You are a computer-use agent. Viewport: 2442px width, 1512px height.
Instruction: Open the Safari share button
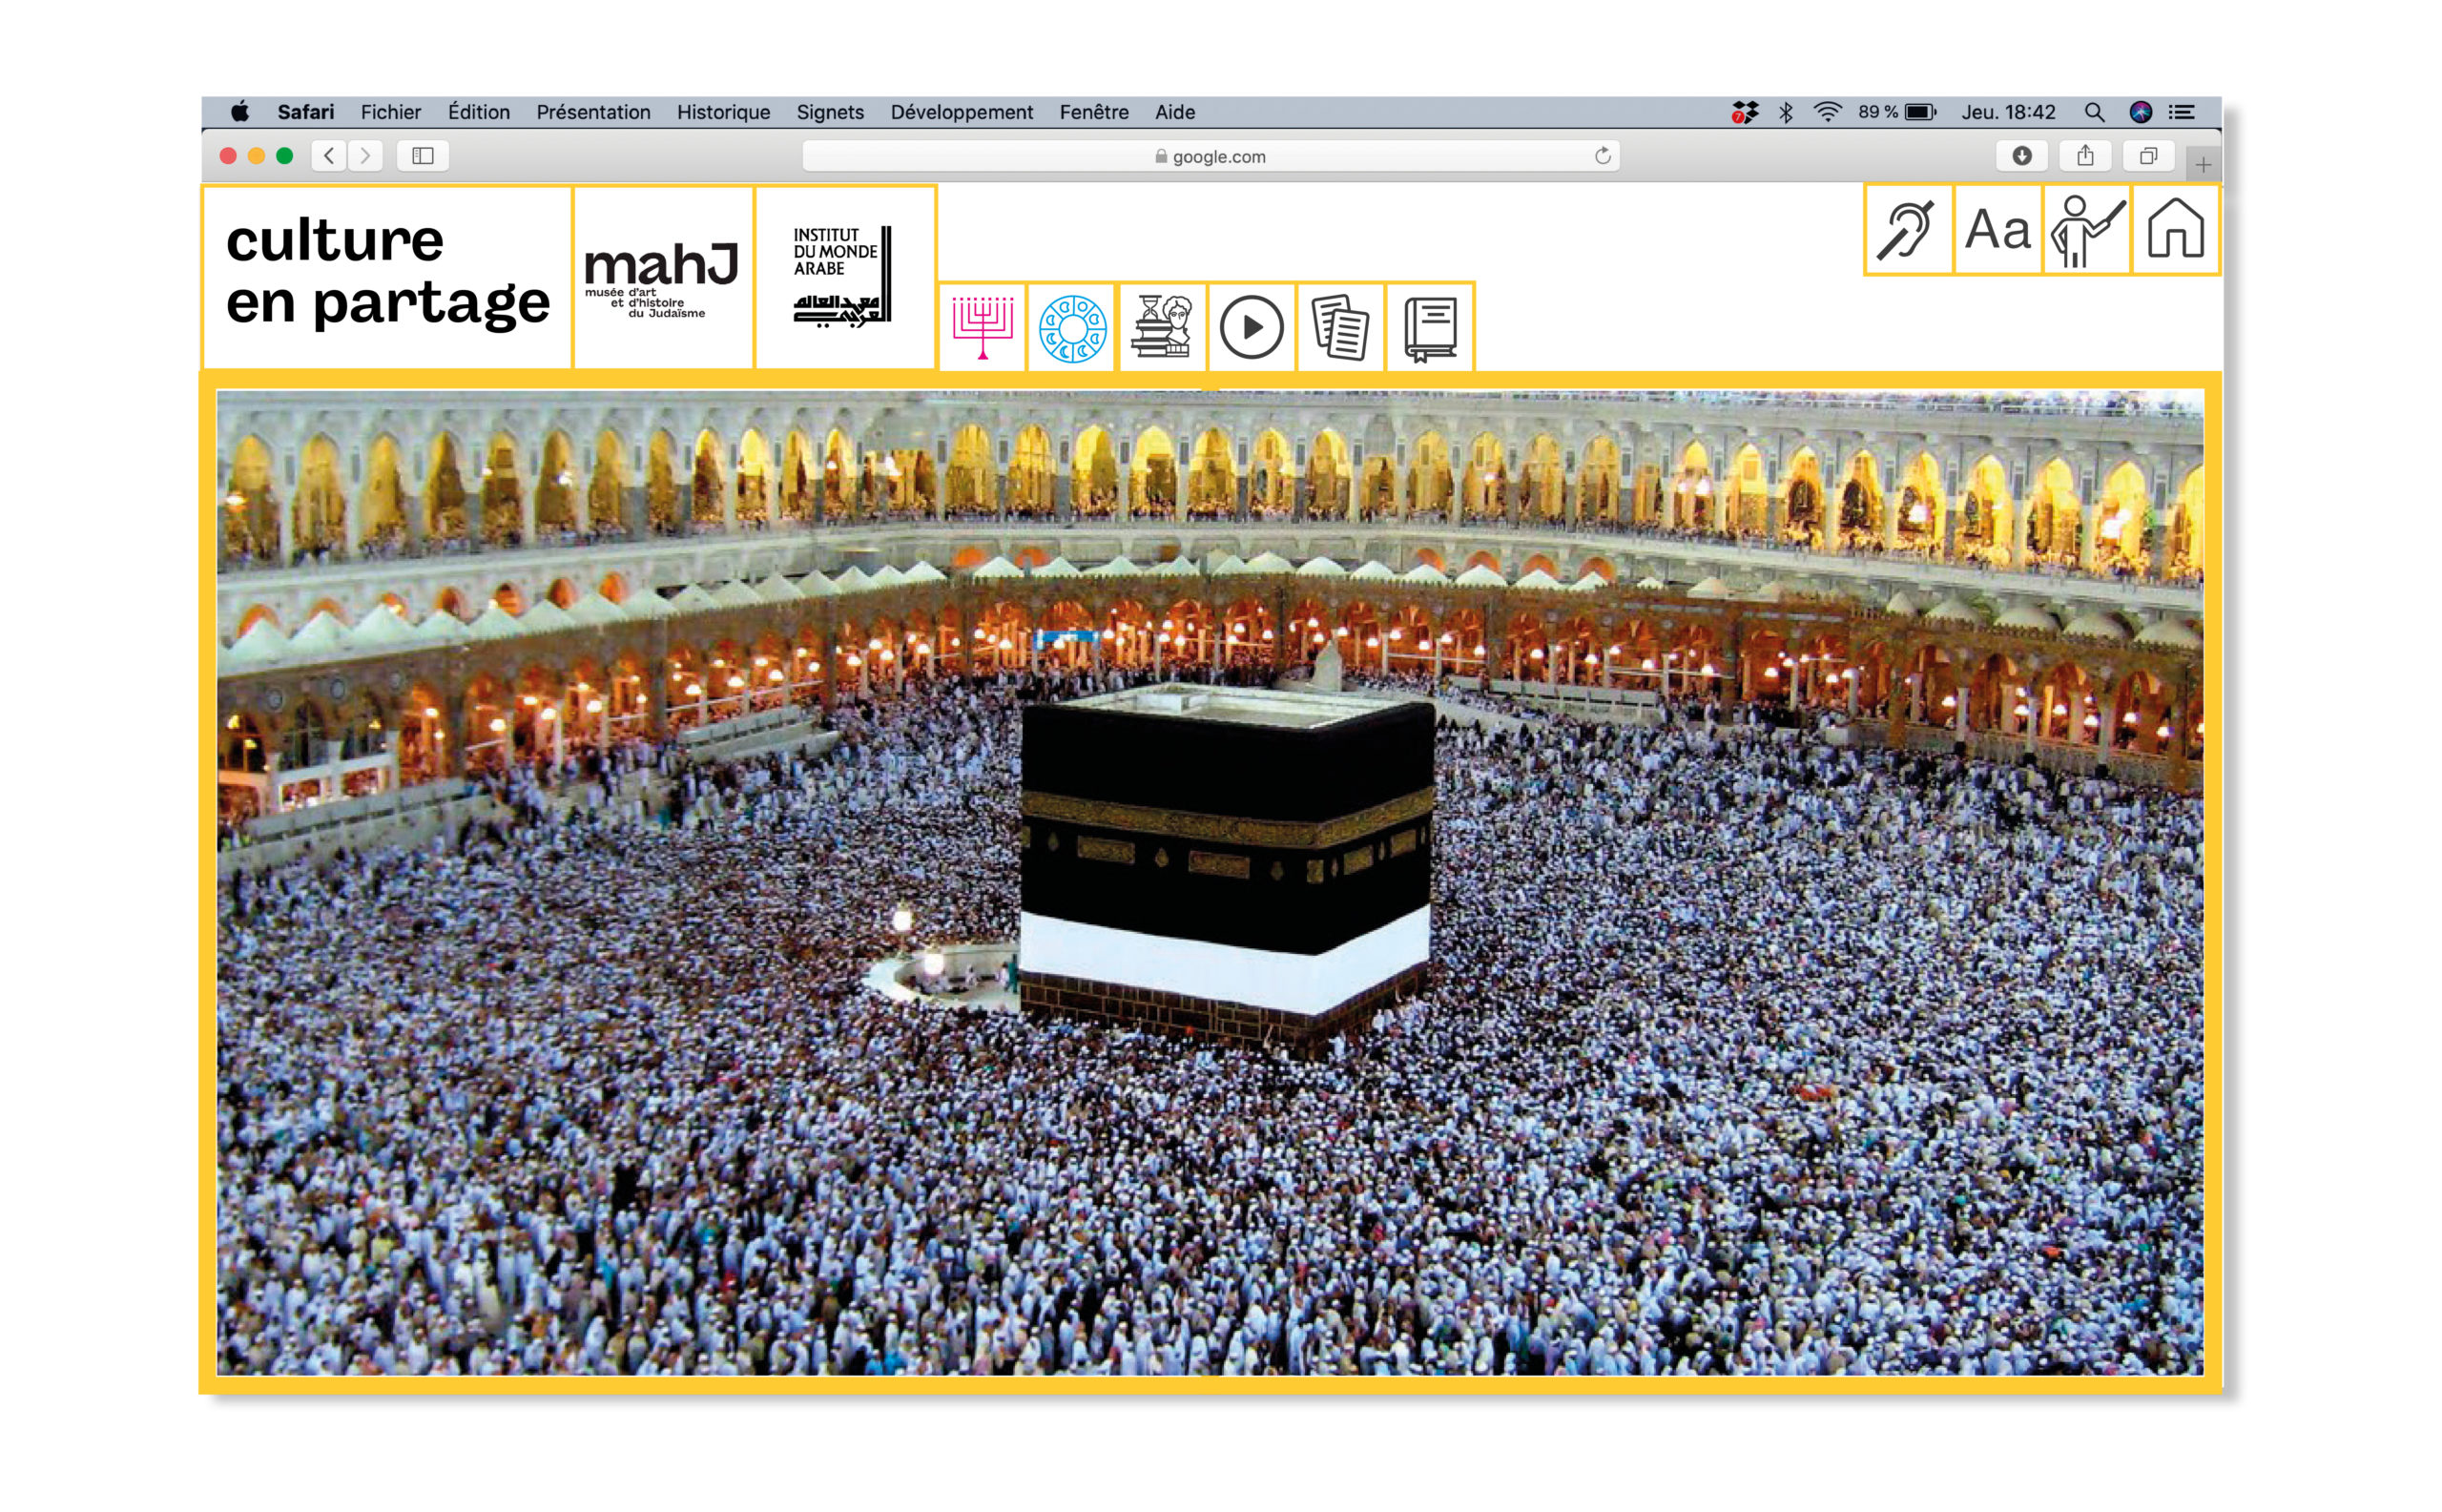[x=2085, y=156]
